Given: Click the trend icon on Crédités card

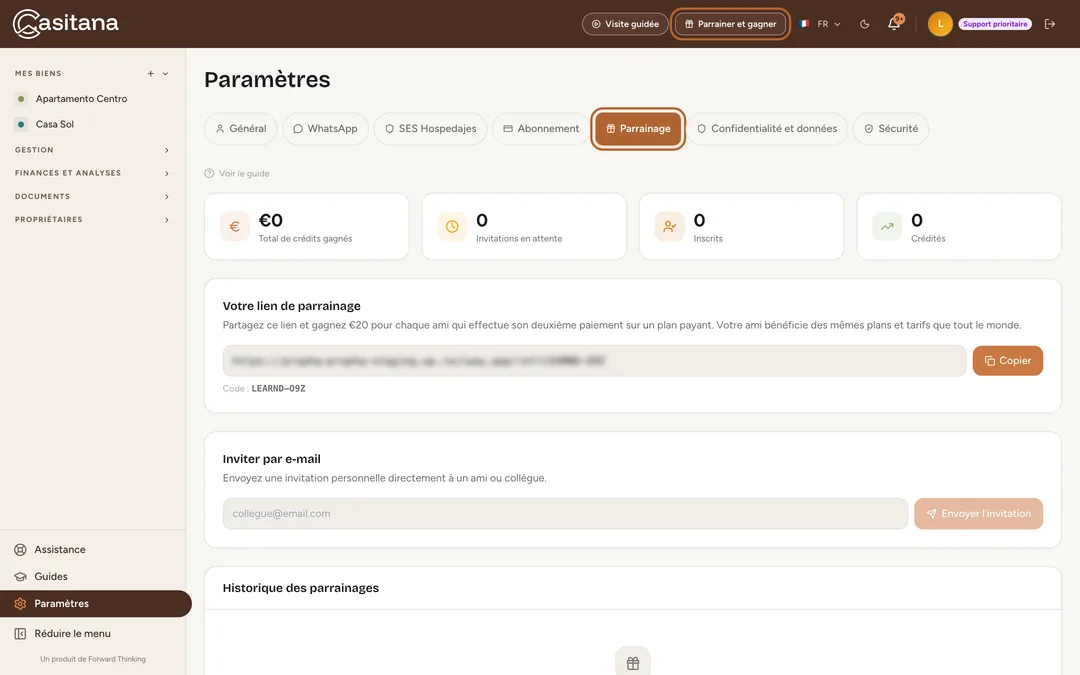Looking at the screenshot, I should click(x=887, y=227).
